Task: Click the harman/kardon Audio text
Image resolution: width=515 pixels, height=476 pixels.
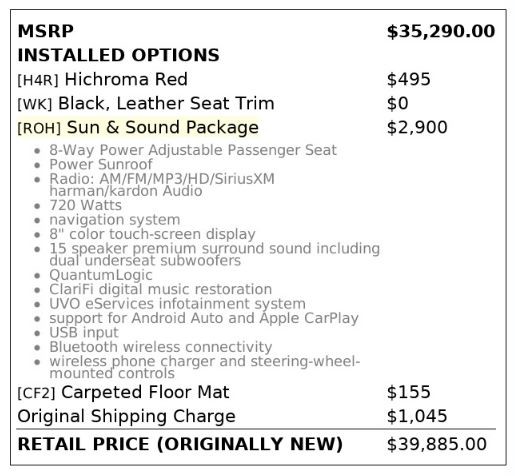Action: coord(126,191)
